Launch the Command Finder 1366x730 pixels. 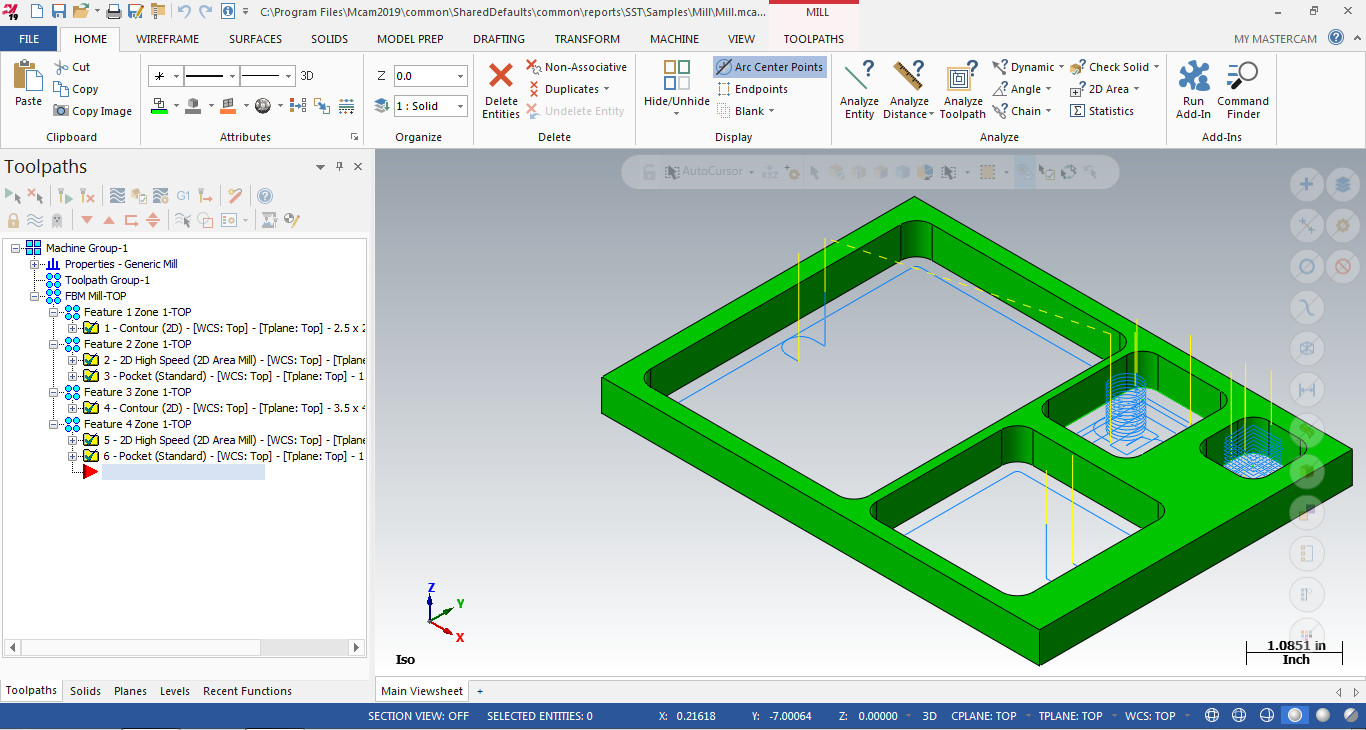(1242, 89)
